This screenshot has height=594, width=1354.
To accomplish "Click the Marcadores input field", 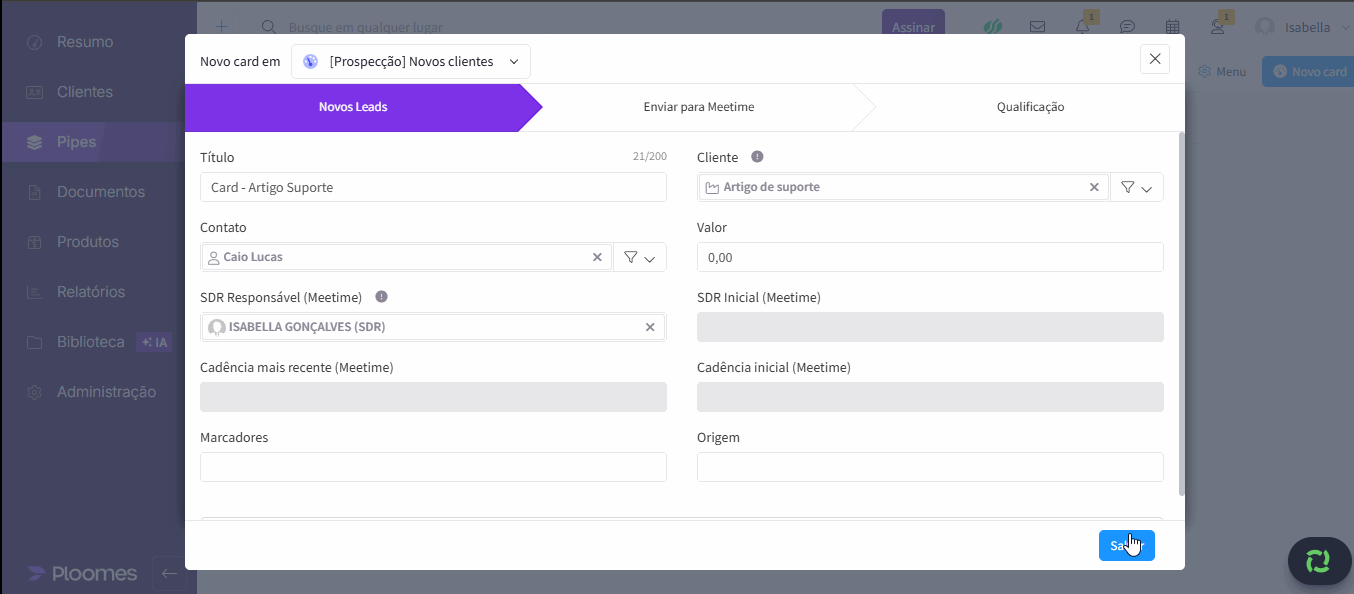I will click(x=433, y=467).
